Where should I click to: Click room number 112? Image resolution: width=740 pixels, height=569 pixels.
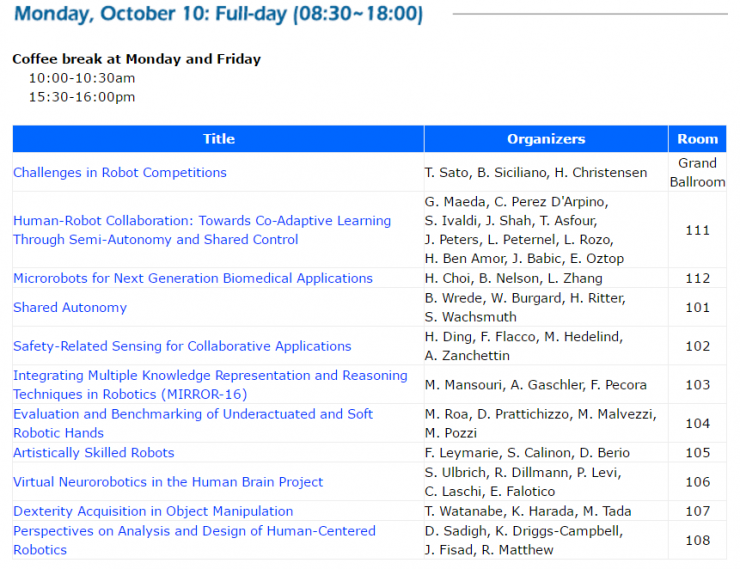click(x=698, y=278)
